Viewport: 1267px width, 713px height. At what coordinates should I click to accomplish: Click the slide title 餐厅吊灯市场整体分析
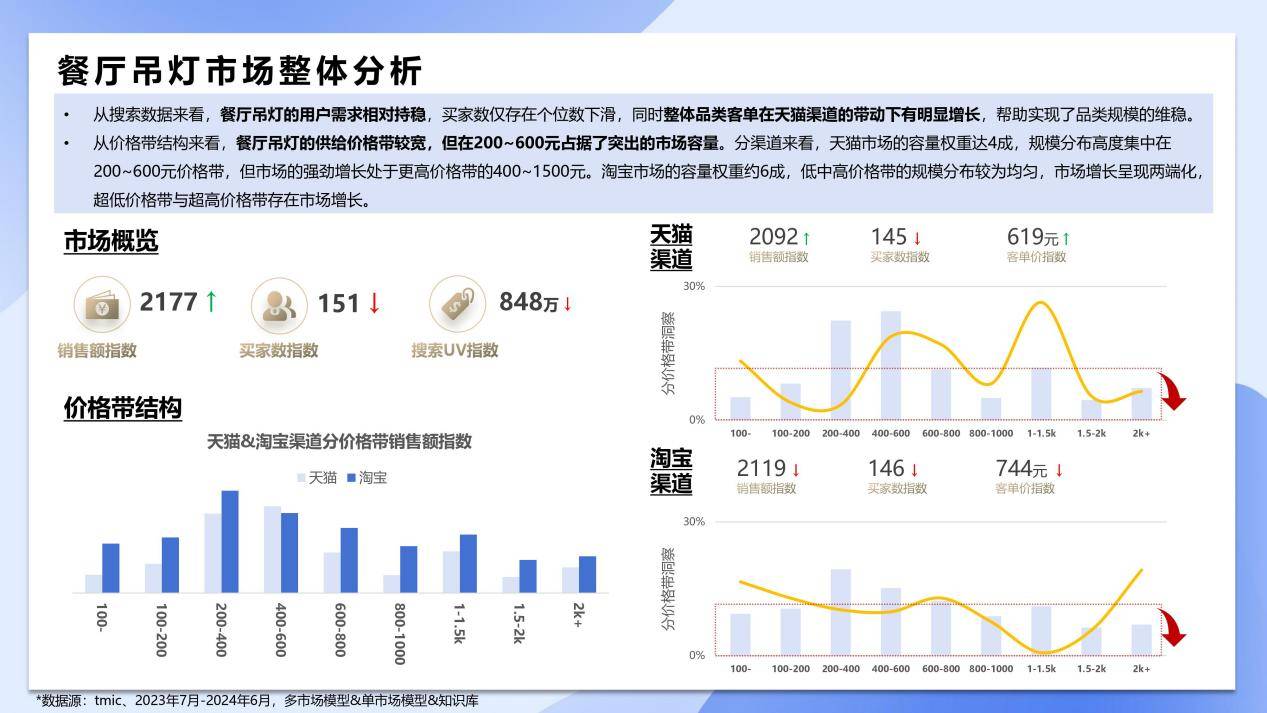[x=240, y=71]
